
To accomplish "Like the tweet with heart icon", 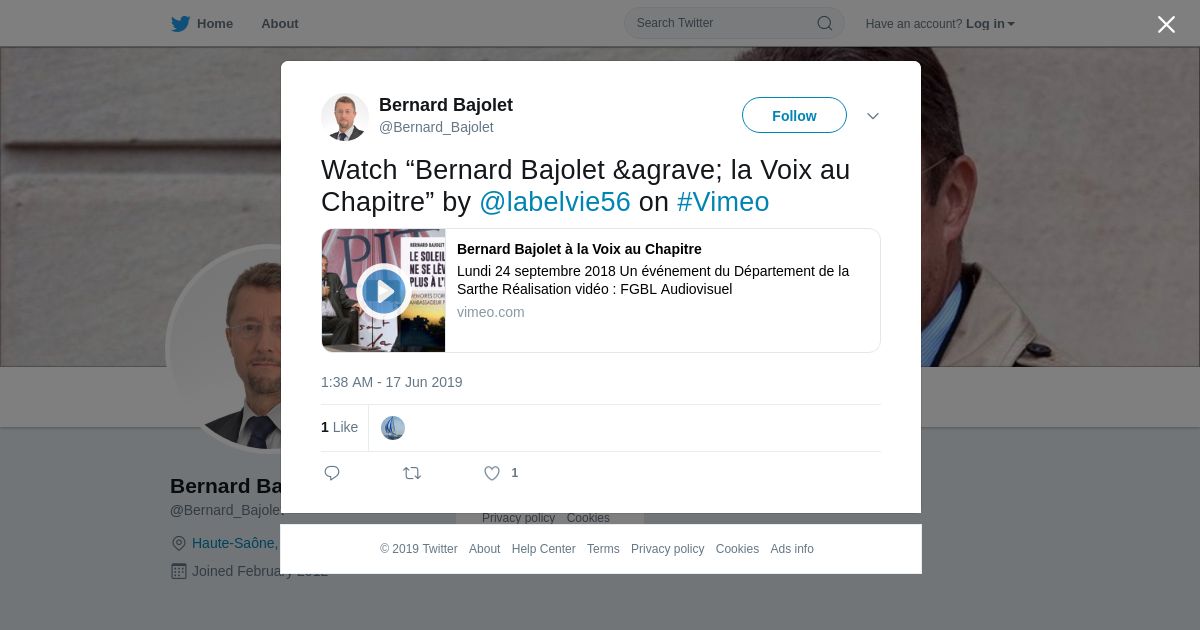I will coord(492,473).
